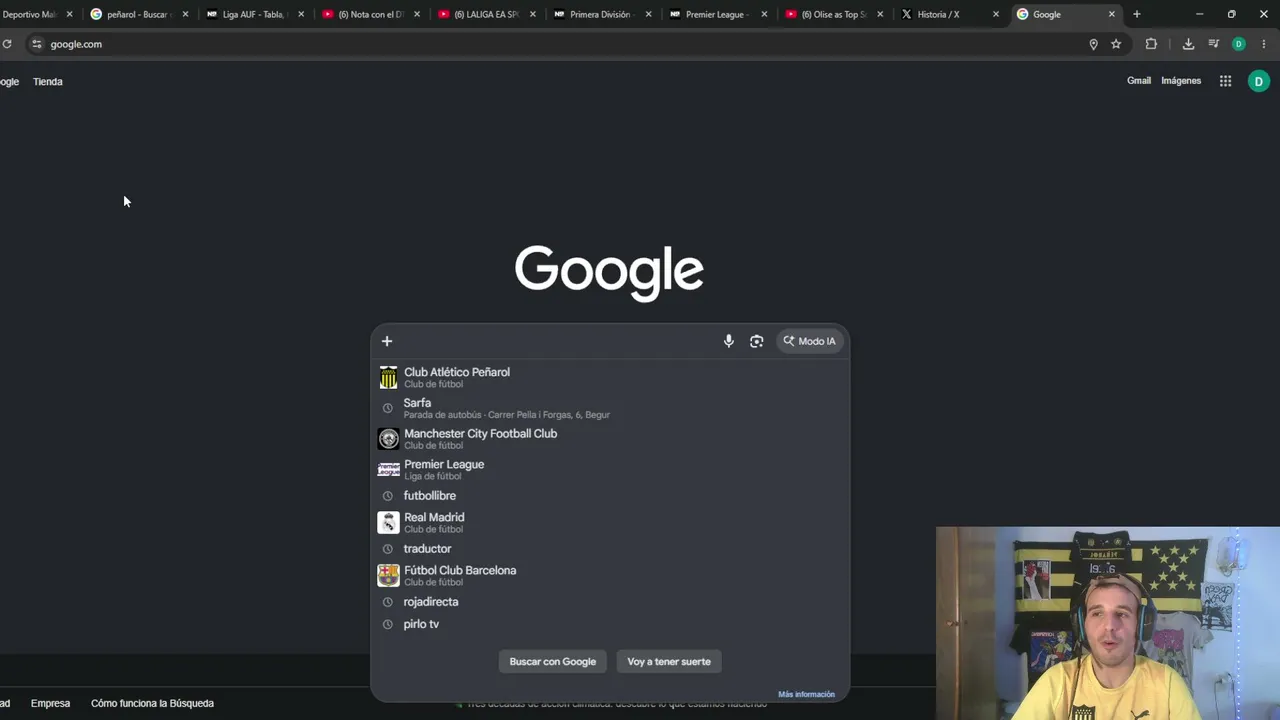1280x720 pixels.
Task: Click 'Voy a tener suerte' button
Action: 669,661
